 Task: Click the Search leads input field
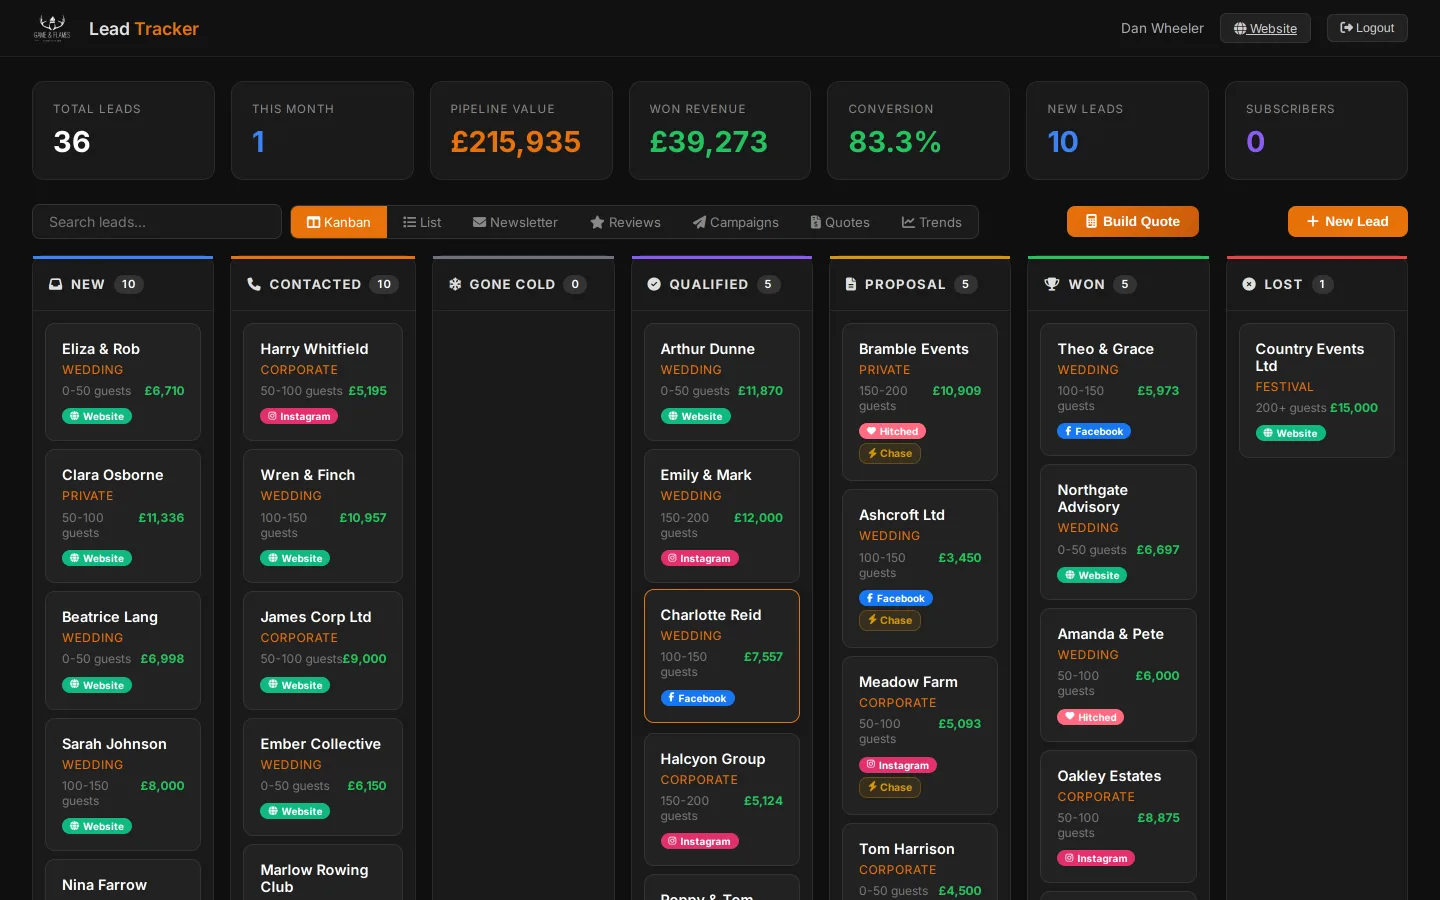[x=157, y=222]
